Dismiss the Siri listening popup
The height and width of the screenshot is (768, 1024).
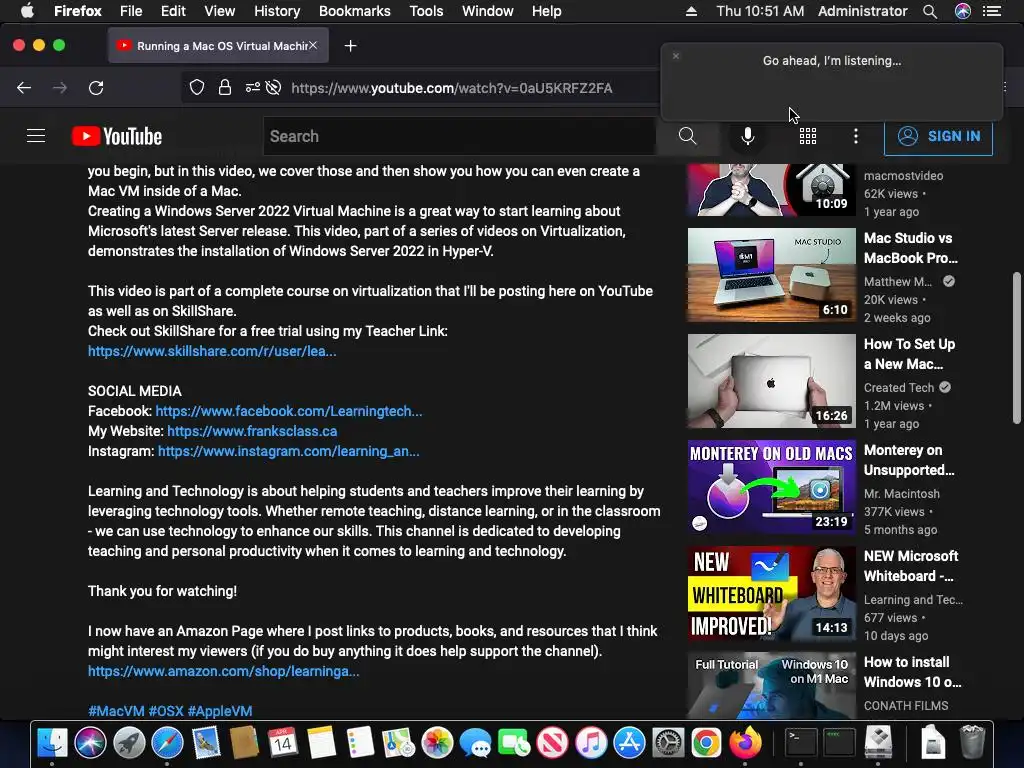676,56
